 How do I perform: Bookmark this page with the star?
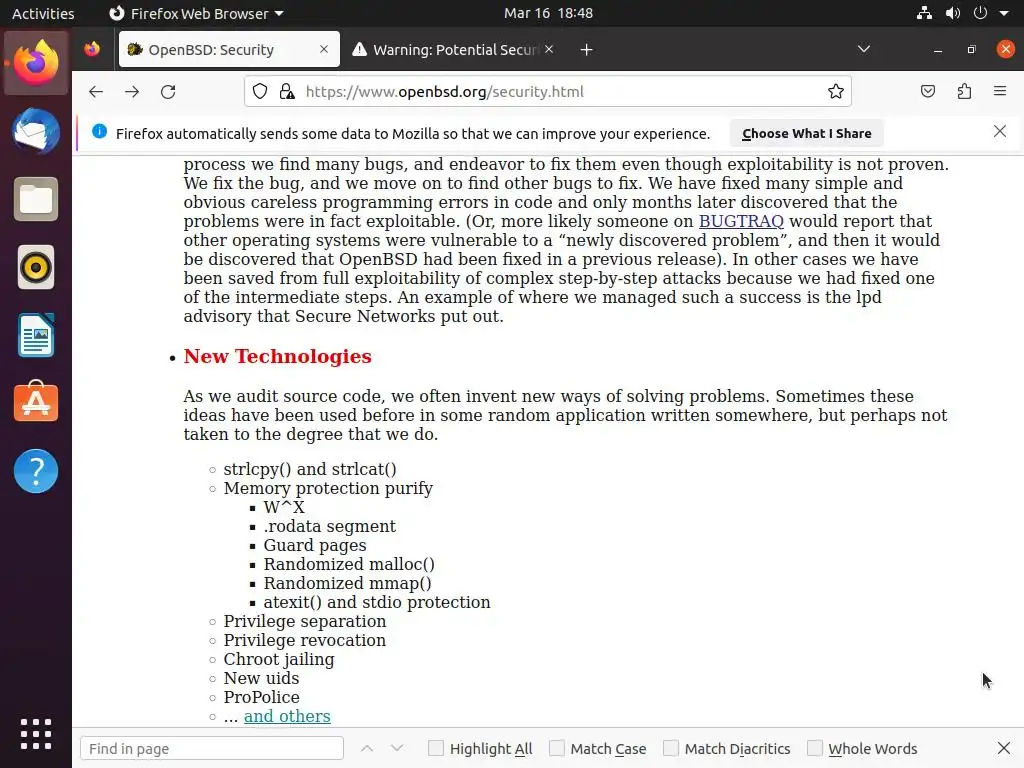(836, 91)
